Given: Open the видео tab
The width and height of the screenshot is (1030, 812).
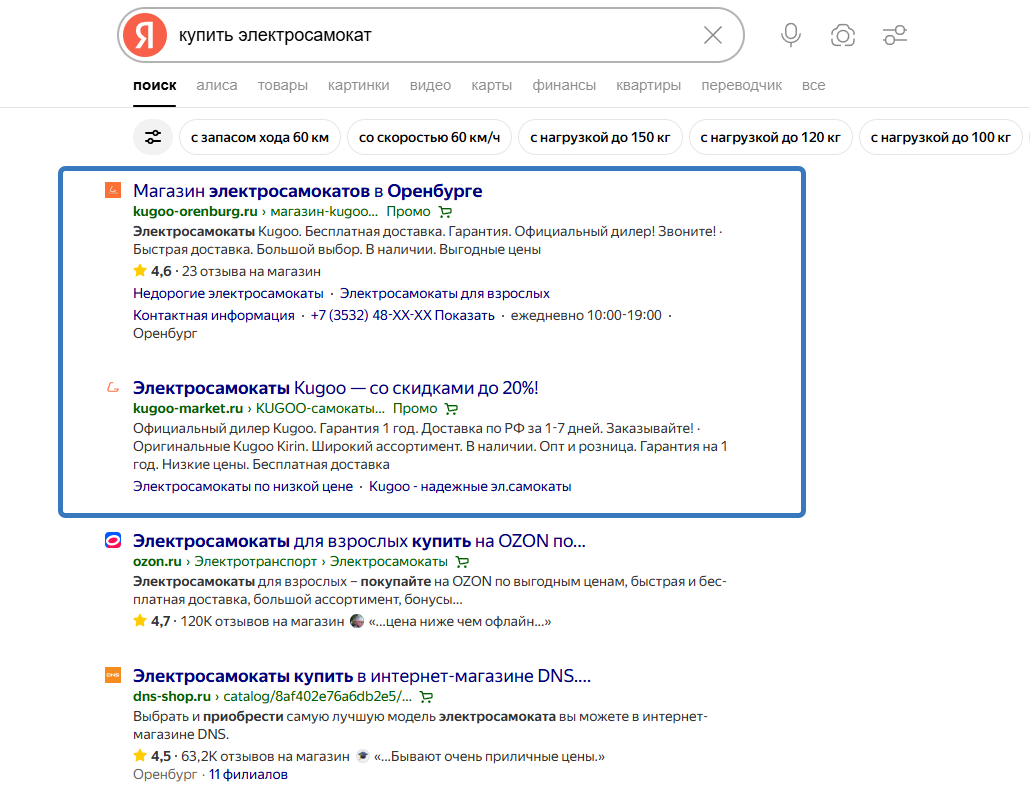Looking at the screenshot, I should point(430,85).
